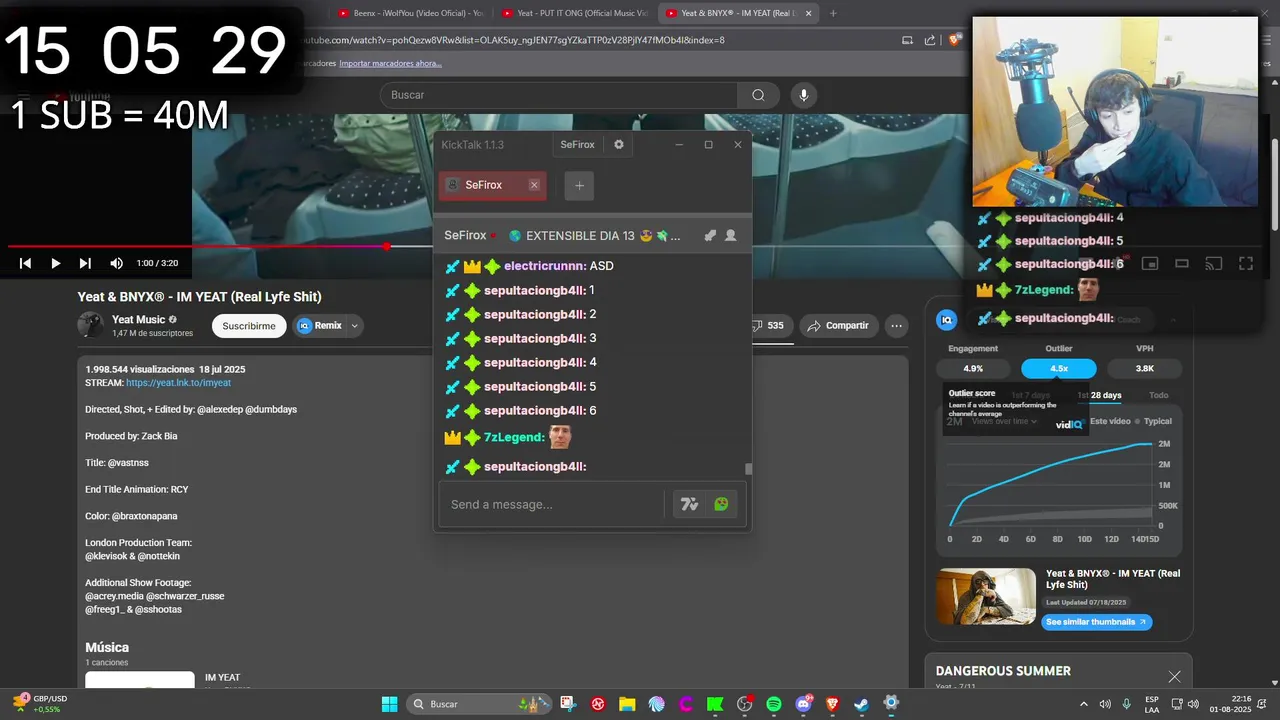
Task: Click the SeFirox account button in KickTalk title bar
Action: tap(577, 144)
